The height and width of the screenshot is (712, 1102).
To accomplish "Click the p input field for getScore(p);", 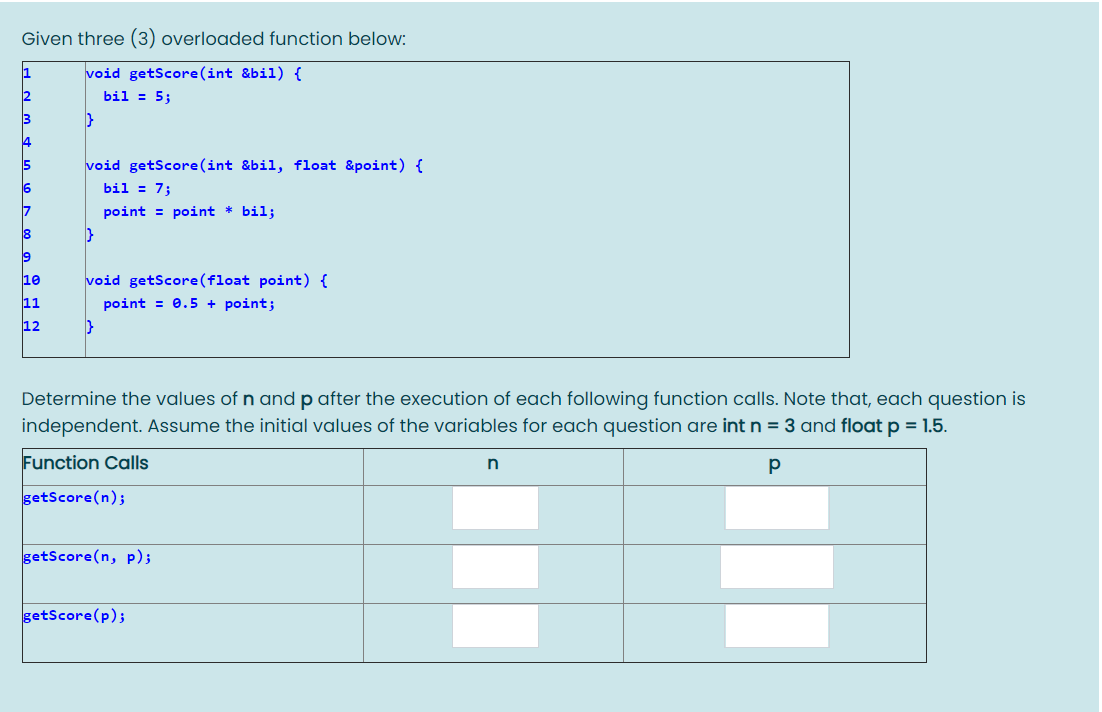I will tap(777, 625).
